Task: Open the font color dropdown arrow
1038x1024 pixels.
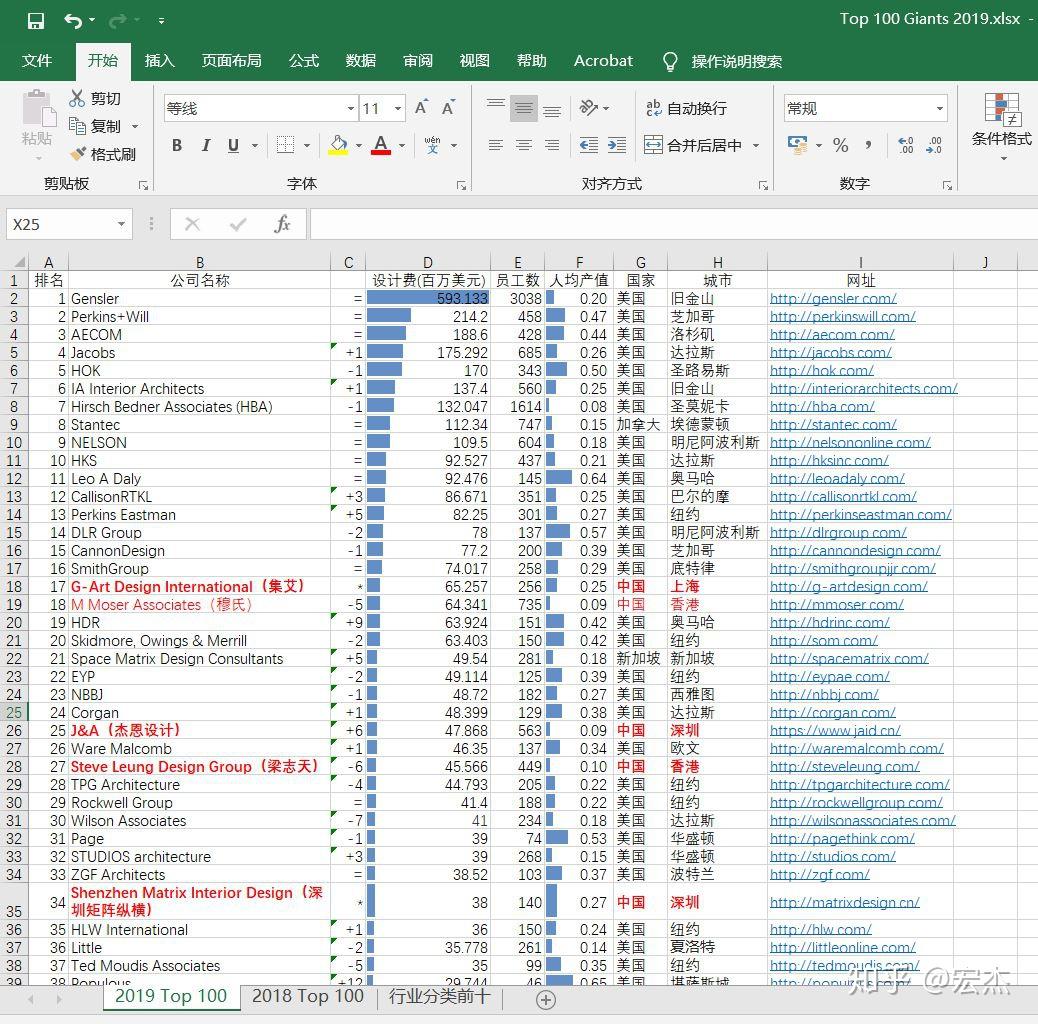Action: click(402, 145)
